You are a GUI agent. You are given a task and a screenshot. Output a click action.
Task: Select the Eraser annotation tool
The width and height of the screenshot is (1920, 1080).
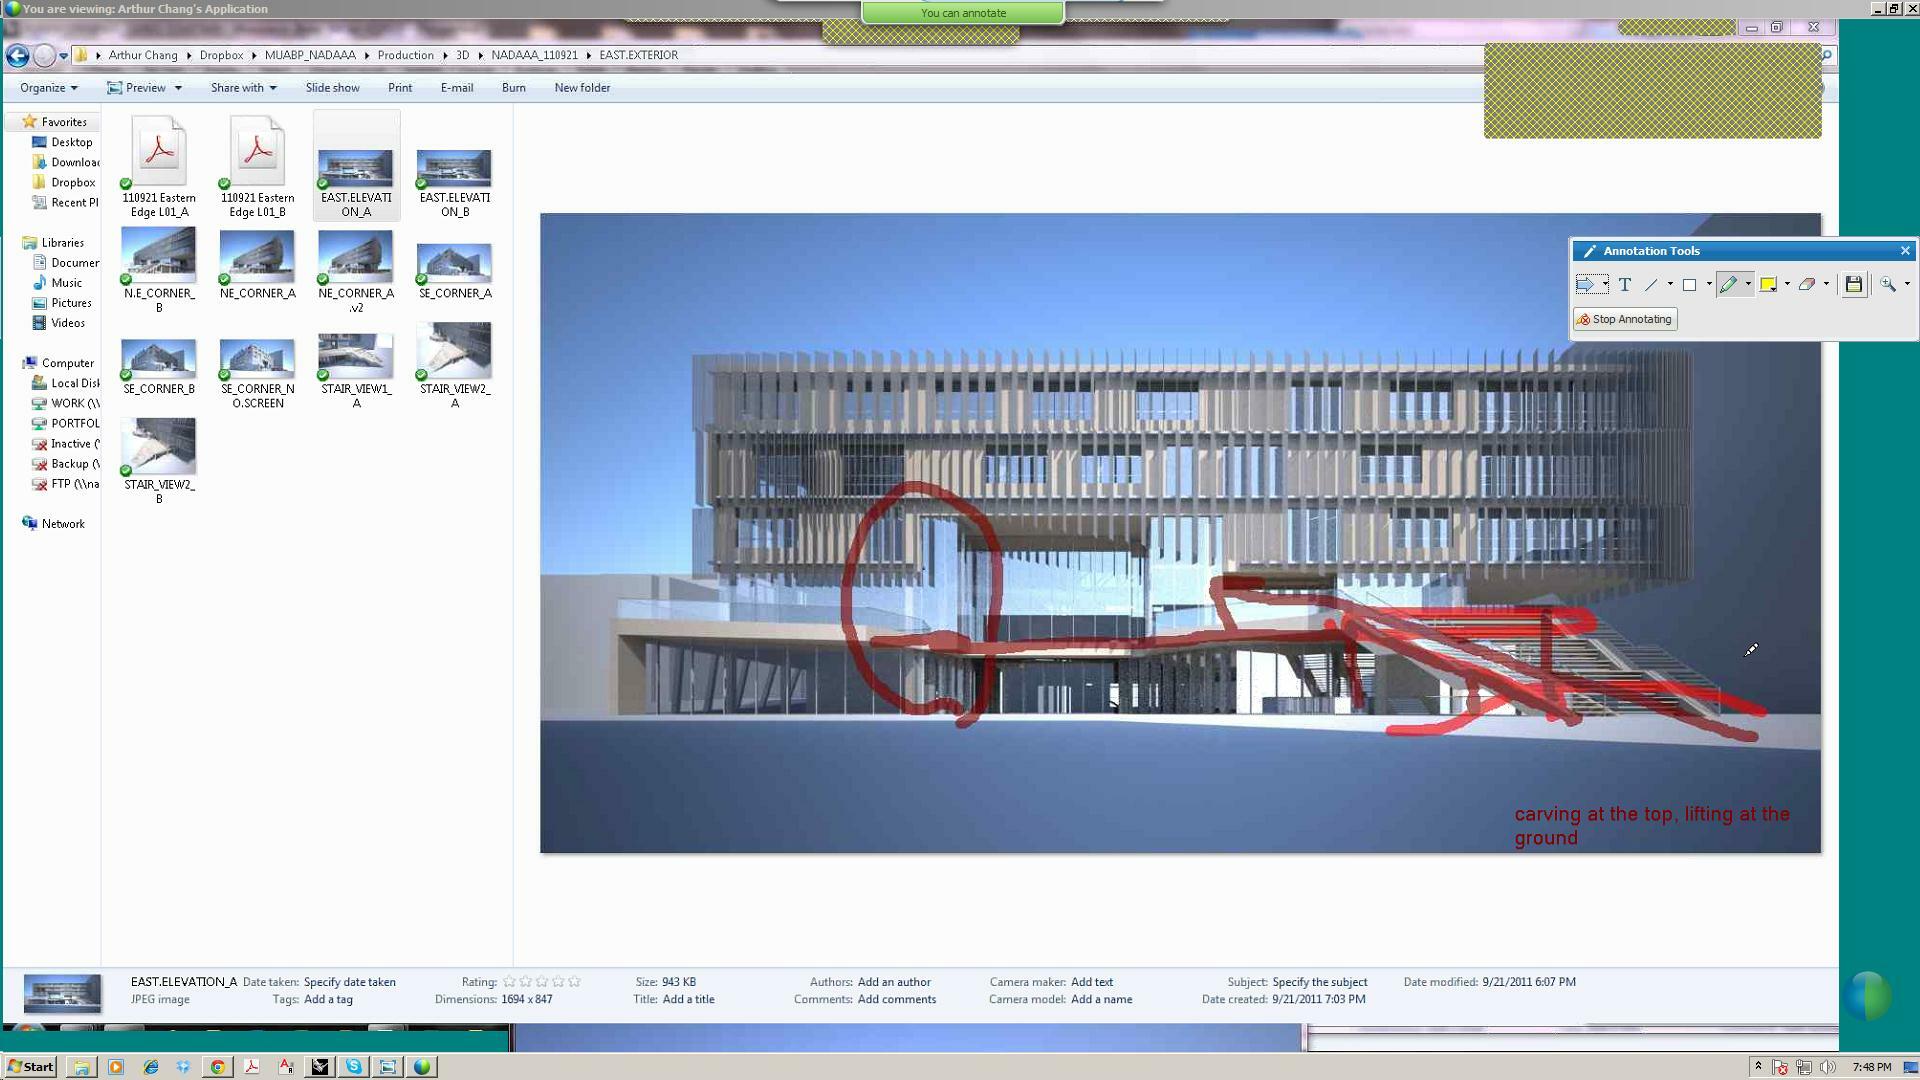1807,285
